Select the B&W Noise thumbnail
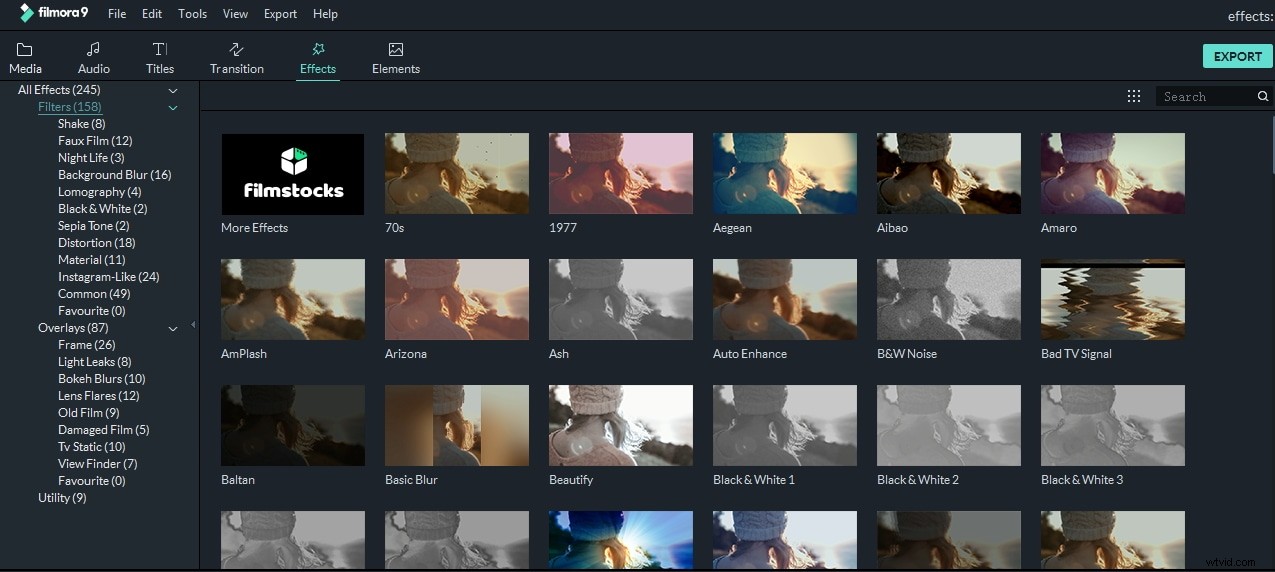Viewport: 1275px width, 572px height. coord(949,300)
